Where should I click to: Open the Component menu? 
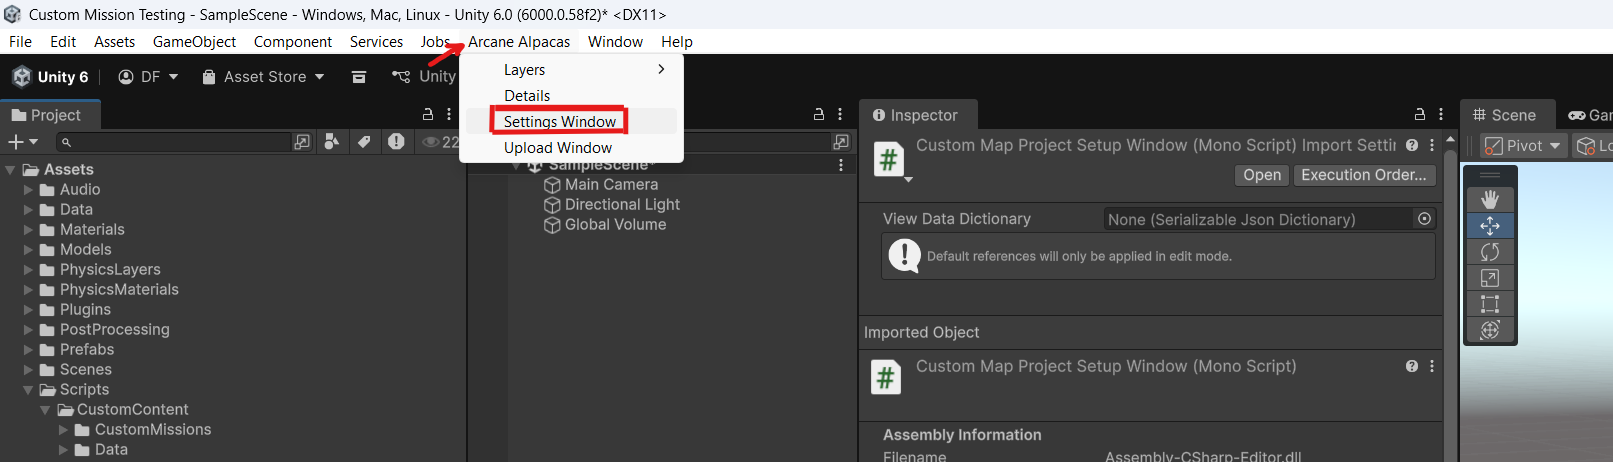point(293,42)
